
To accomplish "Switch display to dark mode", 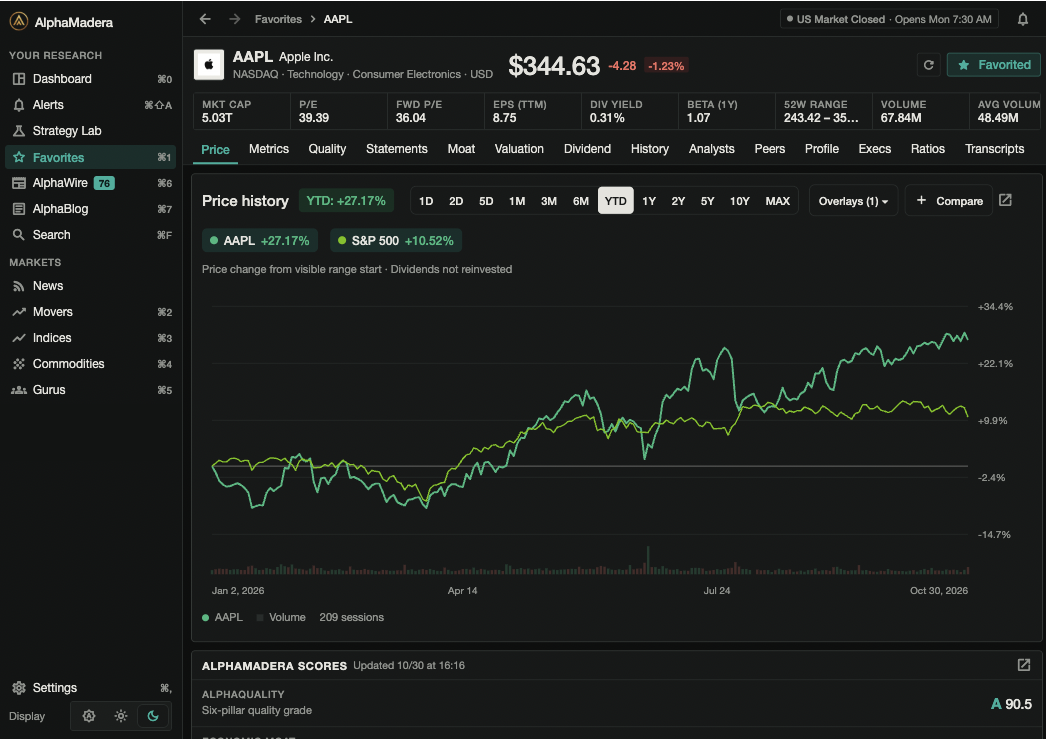I will pyautogui.click(x=153, y=716).
